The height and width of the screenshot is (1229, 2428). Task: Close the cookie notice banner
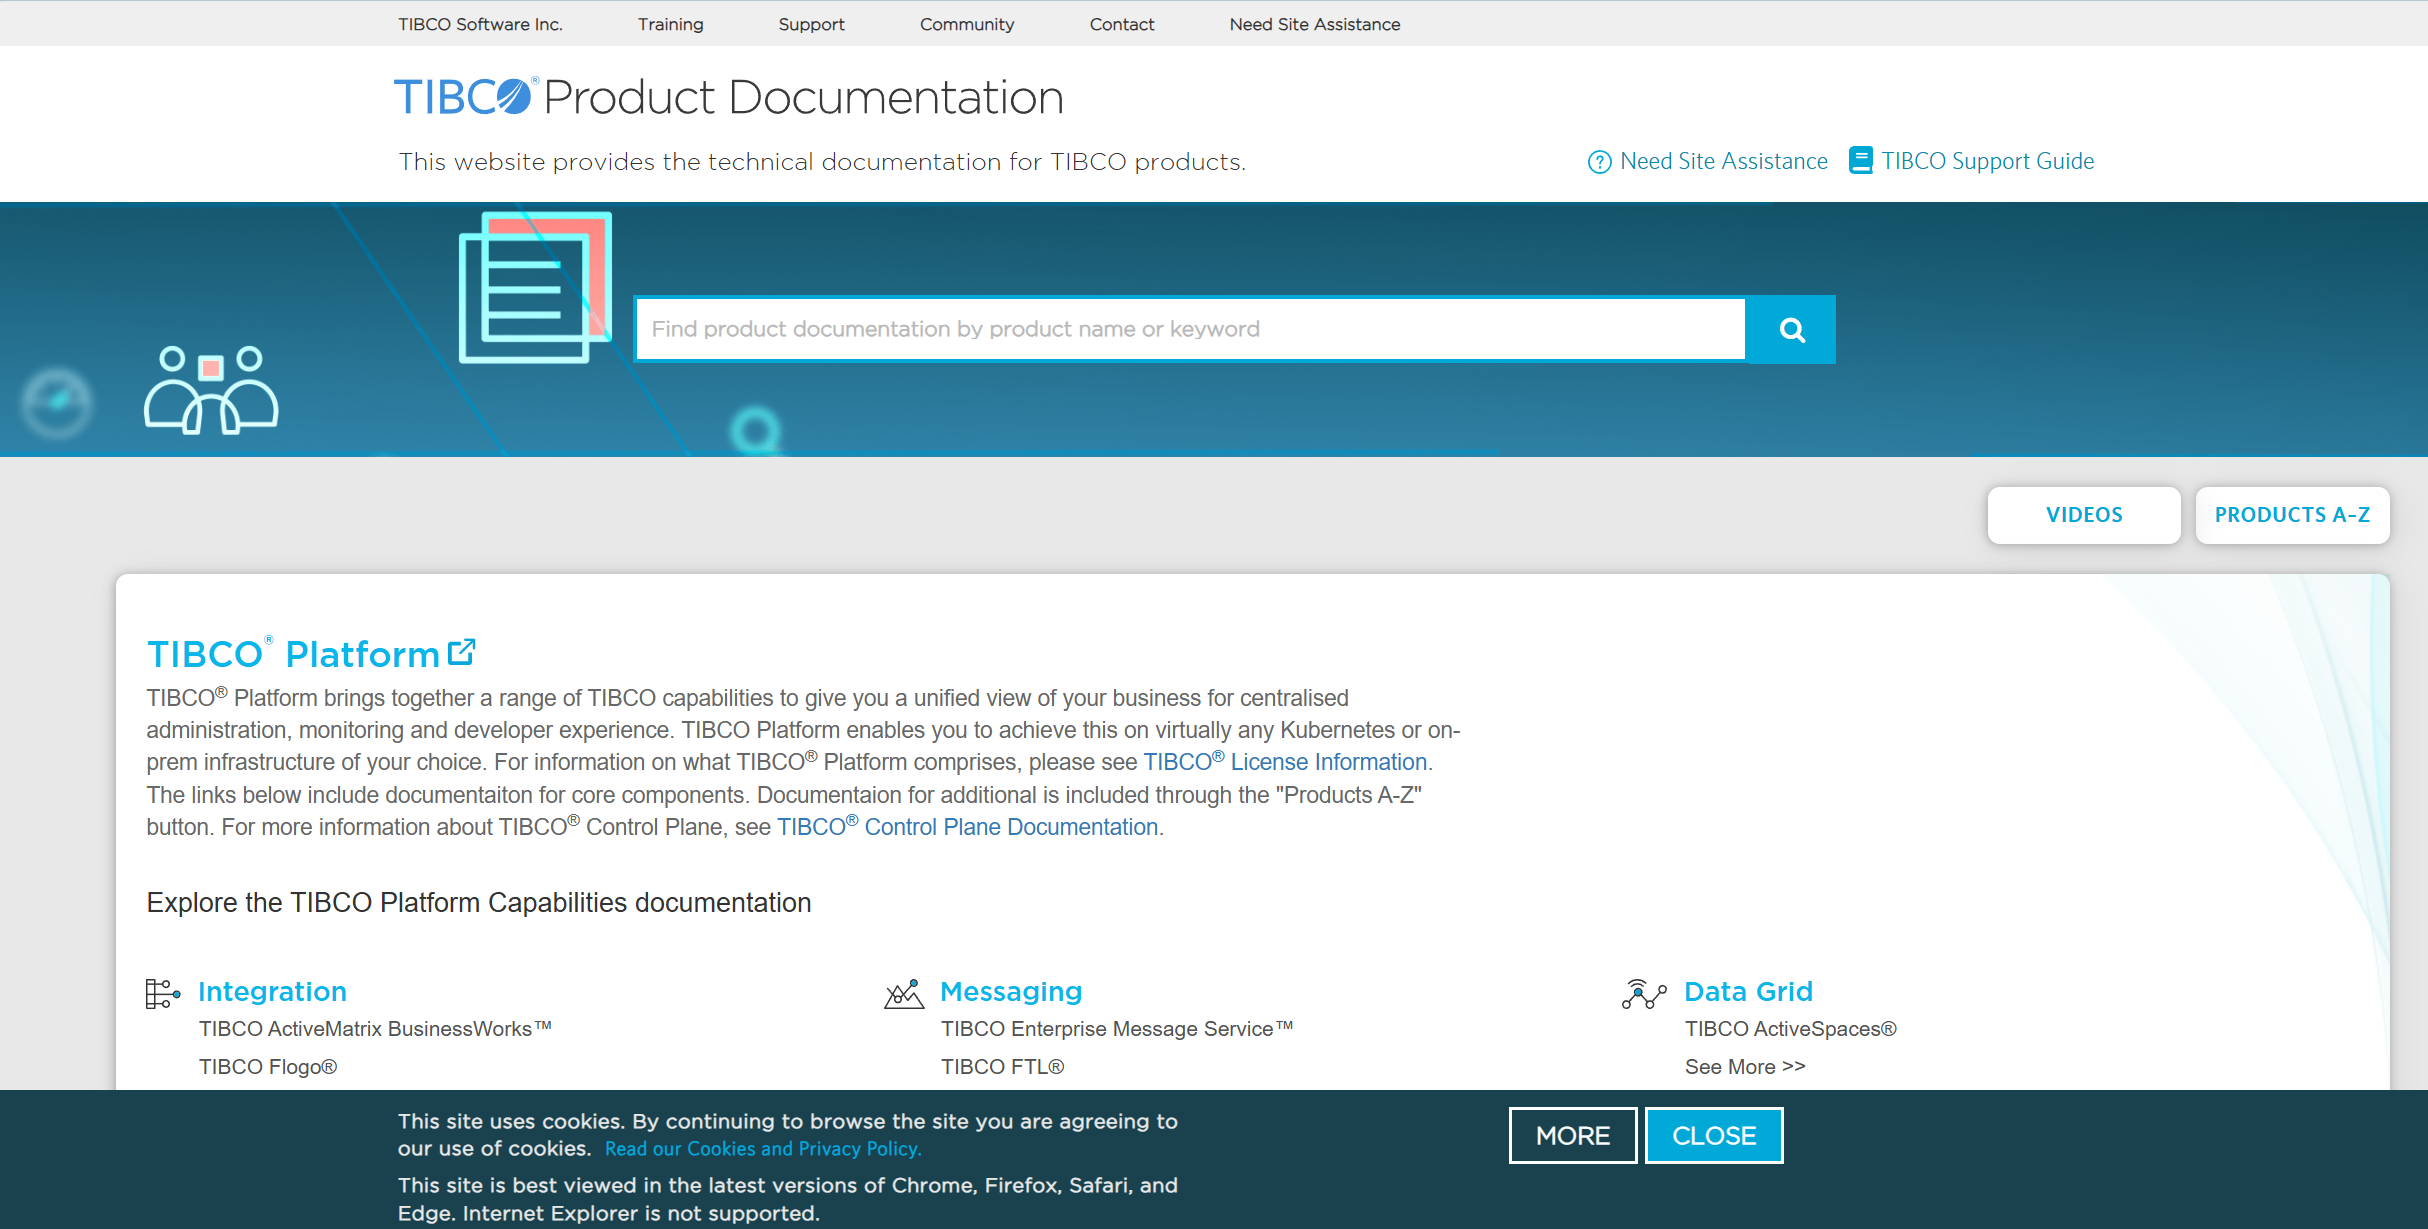1714,1136
